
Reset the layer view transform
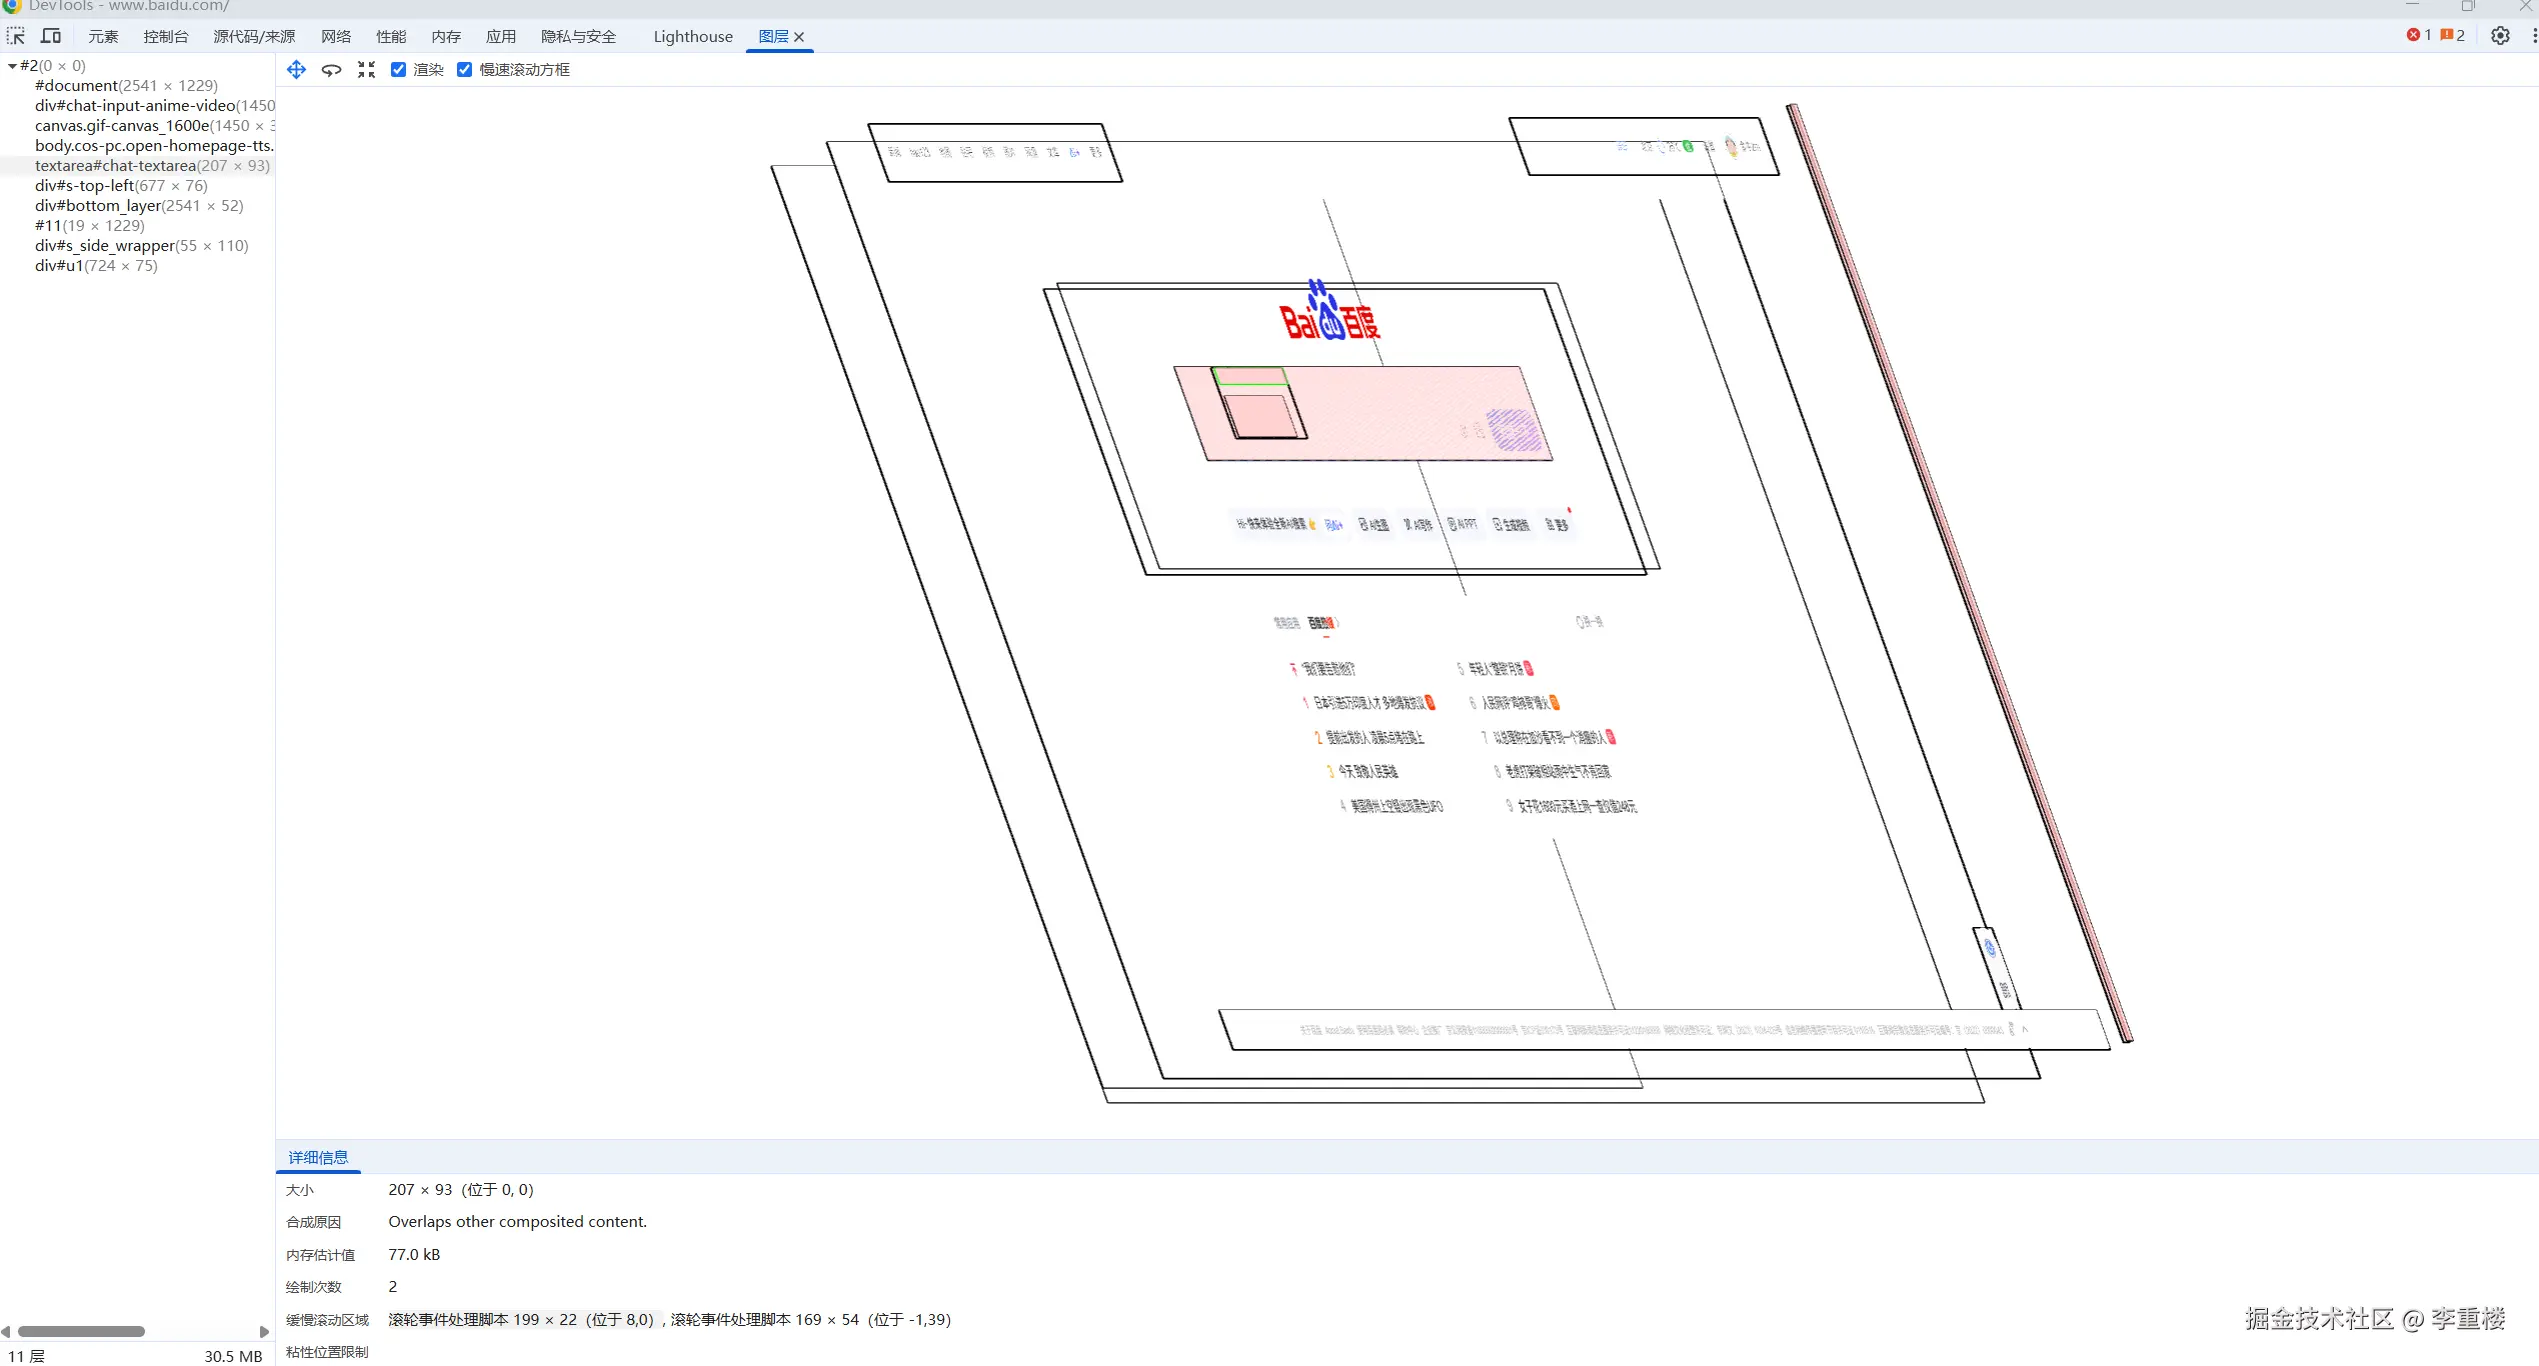[366, 69]
